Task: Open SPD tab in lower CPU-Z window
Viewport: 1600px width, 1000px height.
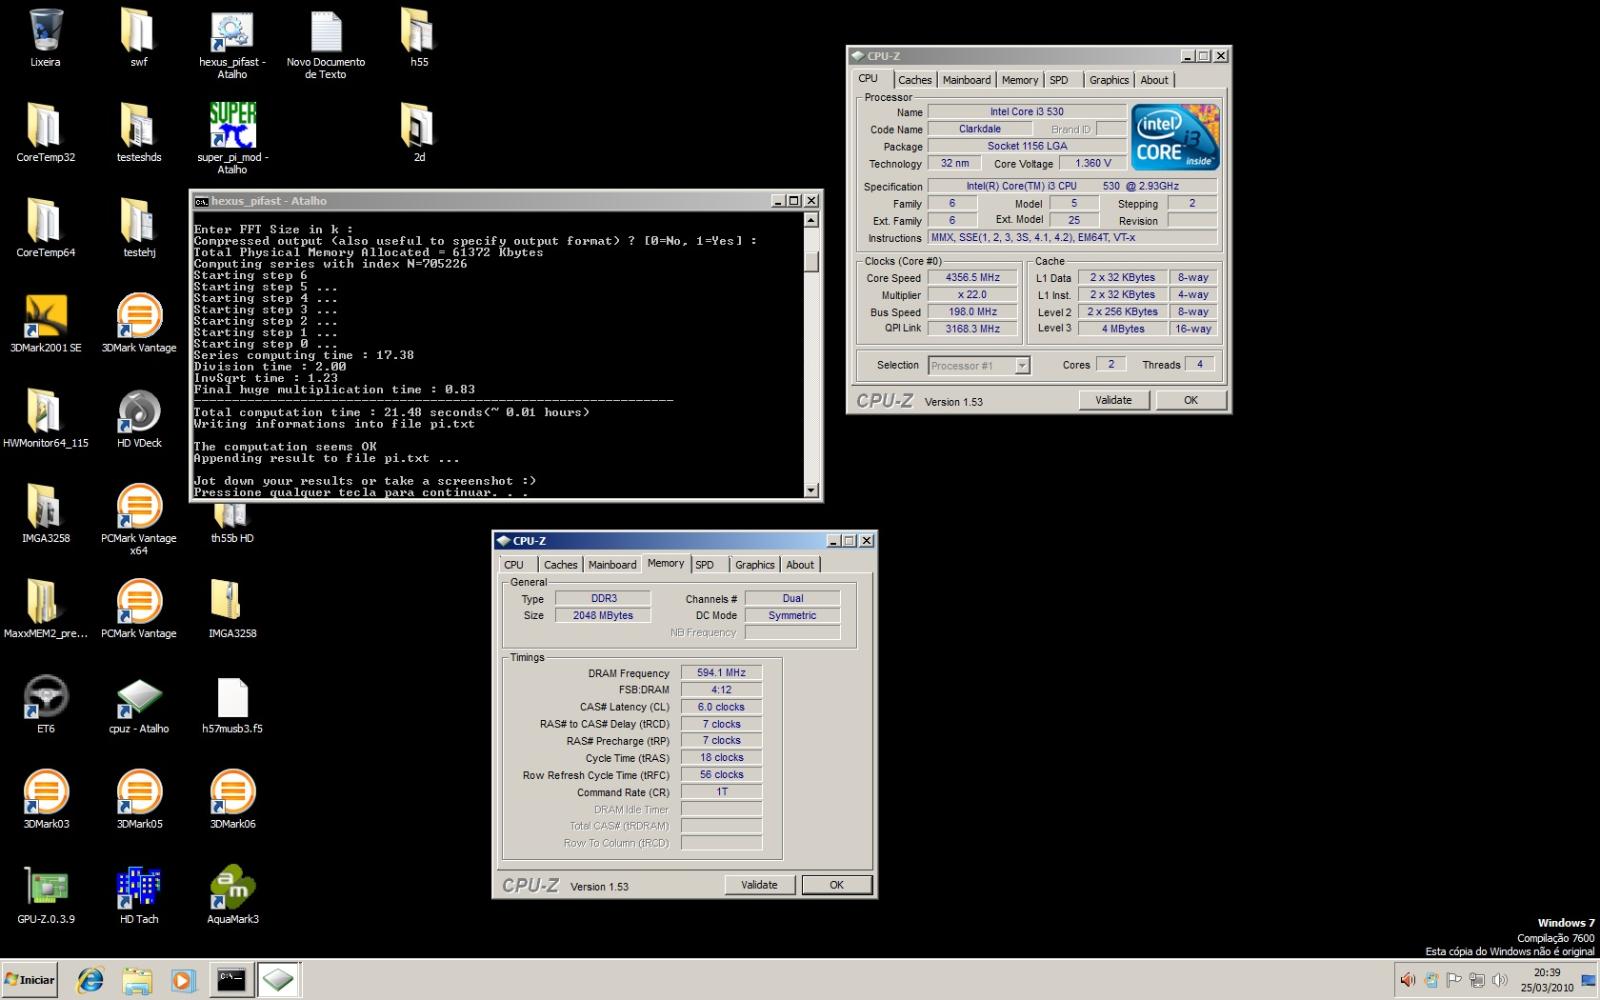Action: pos(705,565)
